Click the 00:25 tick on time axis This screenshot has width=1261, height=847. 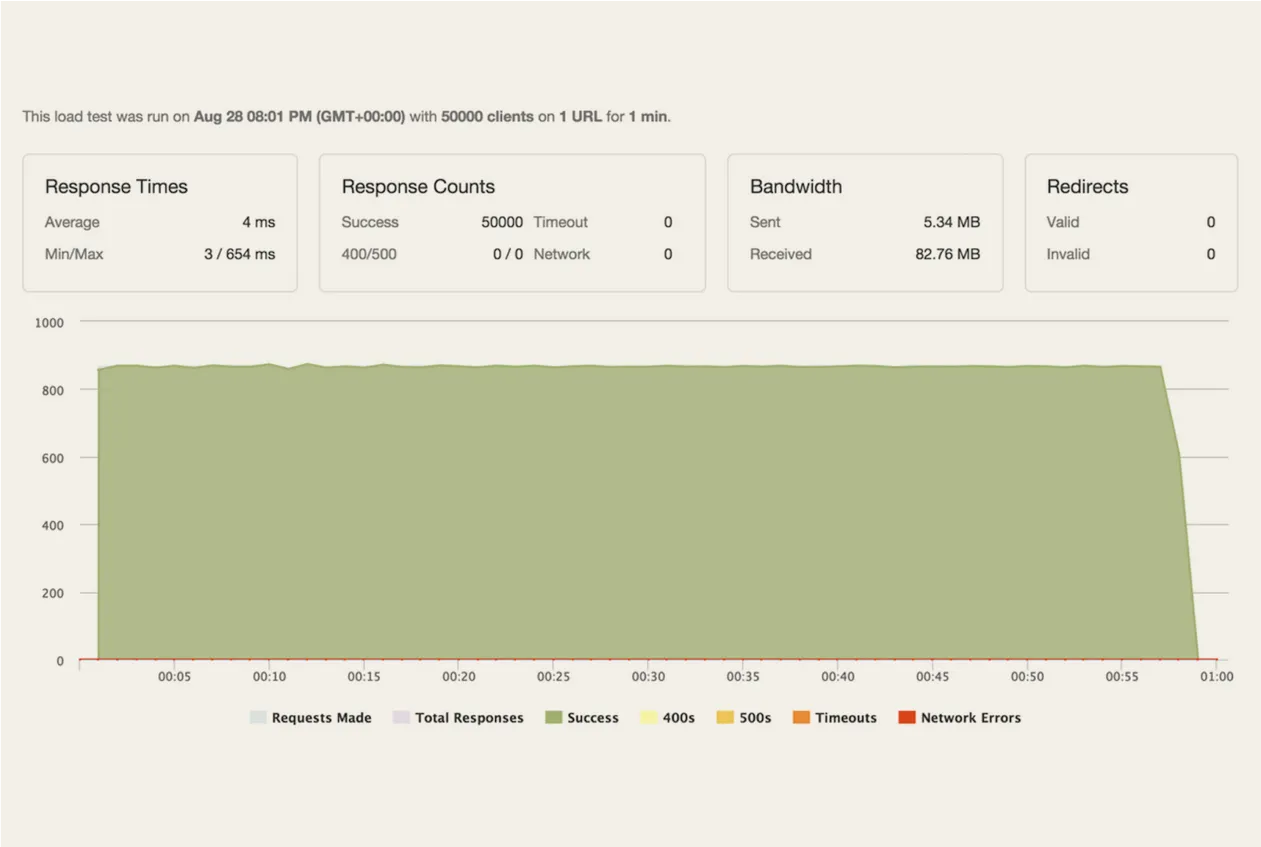click(553, 677)
